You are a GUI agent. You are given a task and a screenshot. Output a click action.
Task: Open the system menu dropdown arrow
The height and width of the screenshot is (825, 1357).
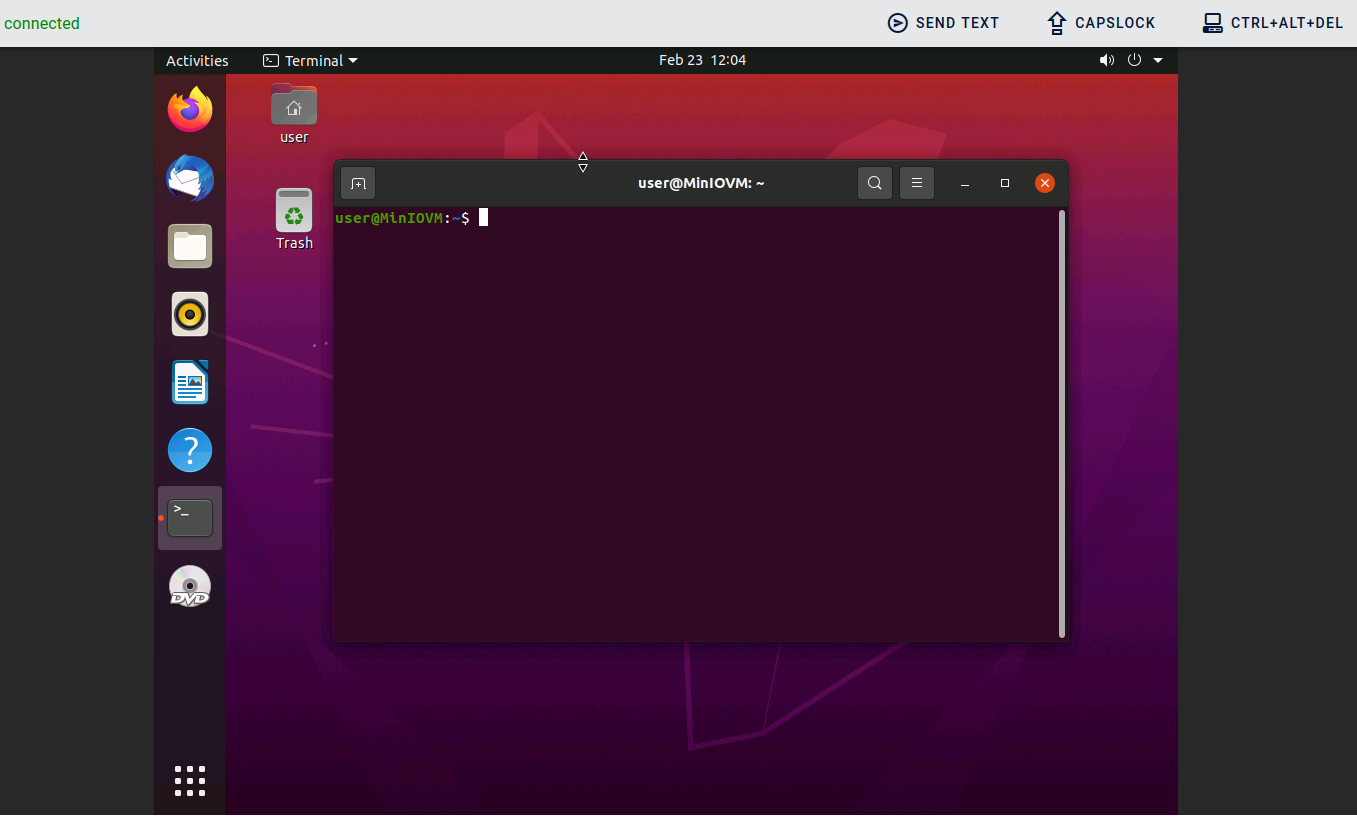coord(1158,60)
